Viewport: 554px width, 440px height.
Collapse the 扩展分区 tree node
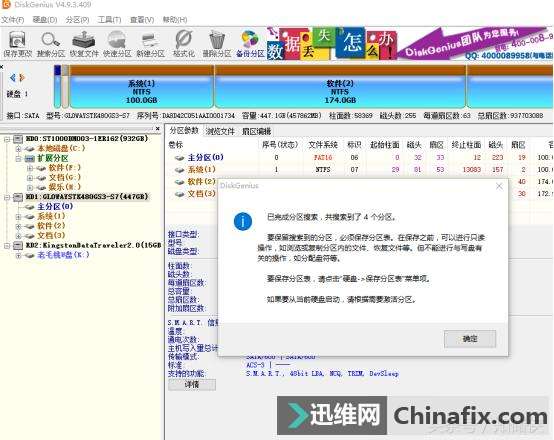pos(18,159)
